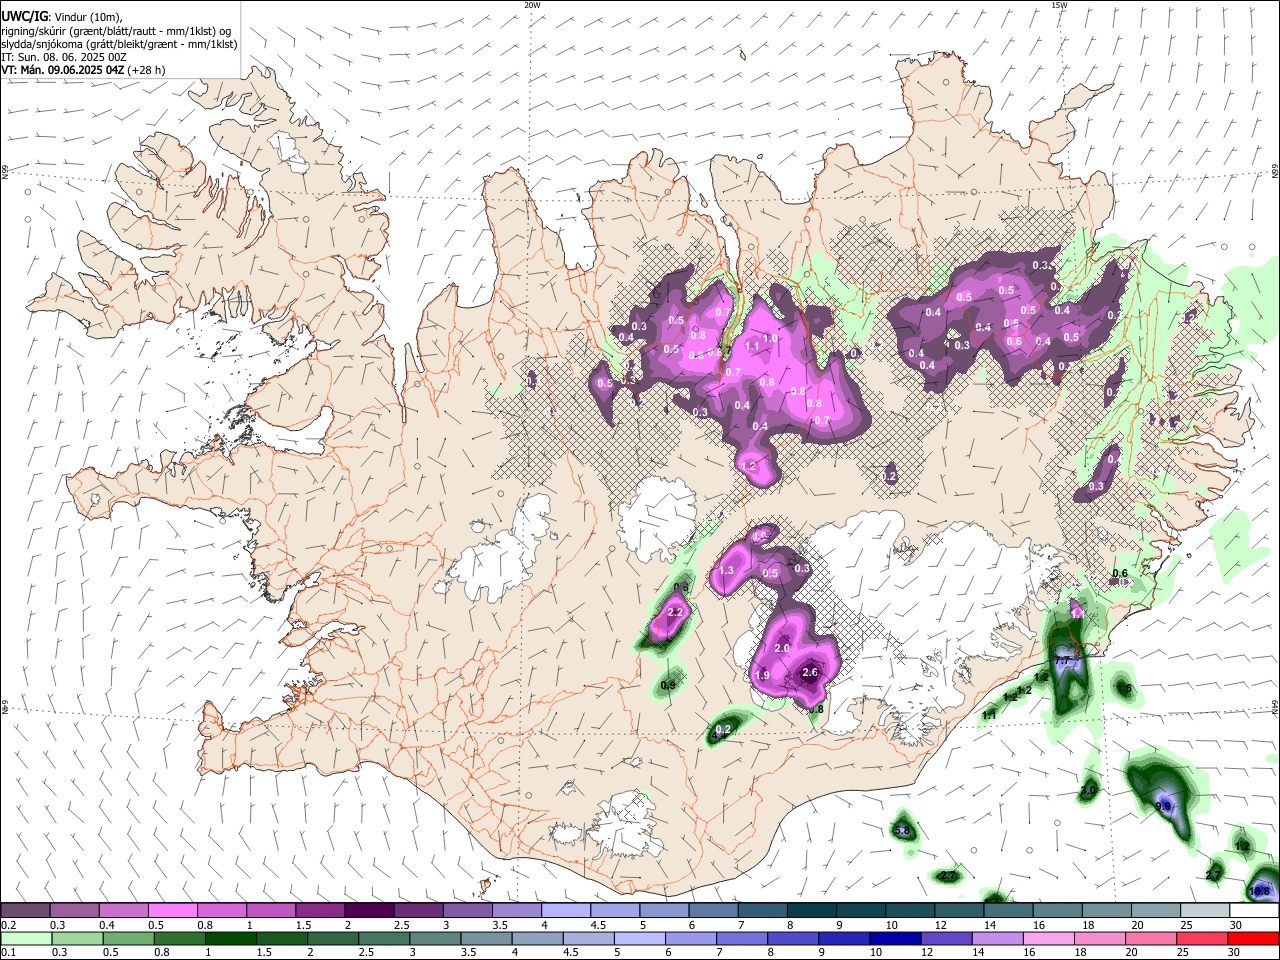This screenshot has width=1280, height=960.
Task: Click the '2.6' snowfall value on the map
Action: coord(810,672)
